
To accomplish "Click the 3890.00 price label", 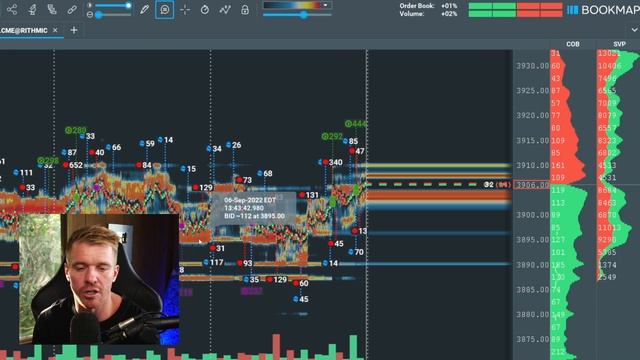I will coord(532,265).
